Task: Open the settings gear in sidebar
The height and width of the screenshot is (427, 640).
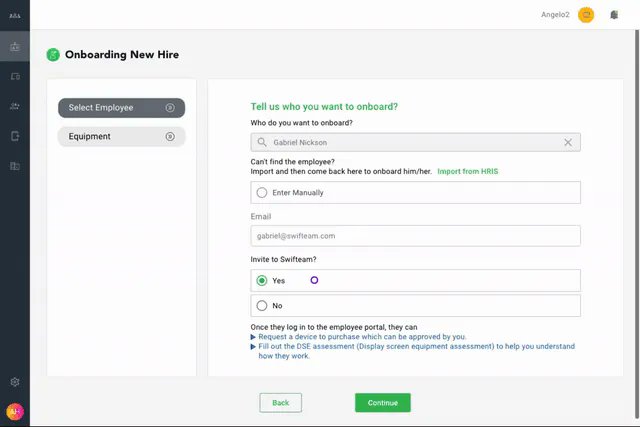Action: [x=15, y=382]
